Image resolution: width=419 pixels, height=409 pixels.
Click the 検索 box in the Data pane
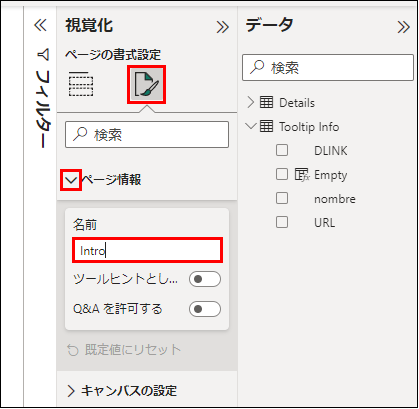[328, 68]
